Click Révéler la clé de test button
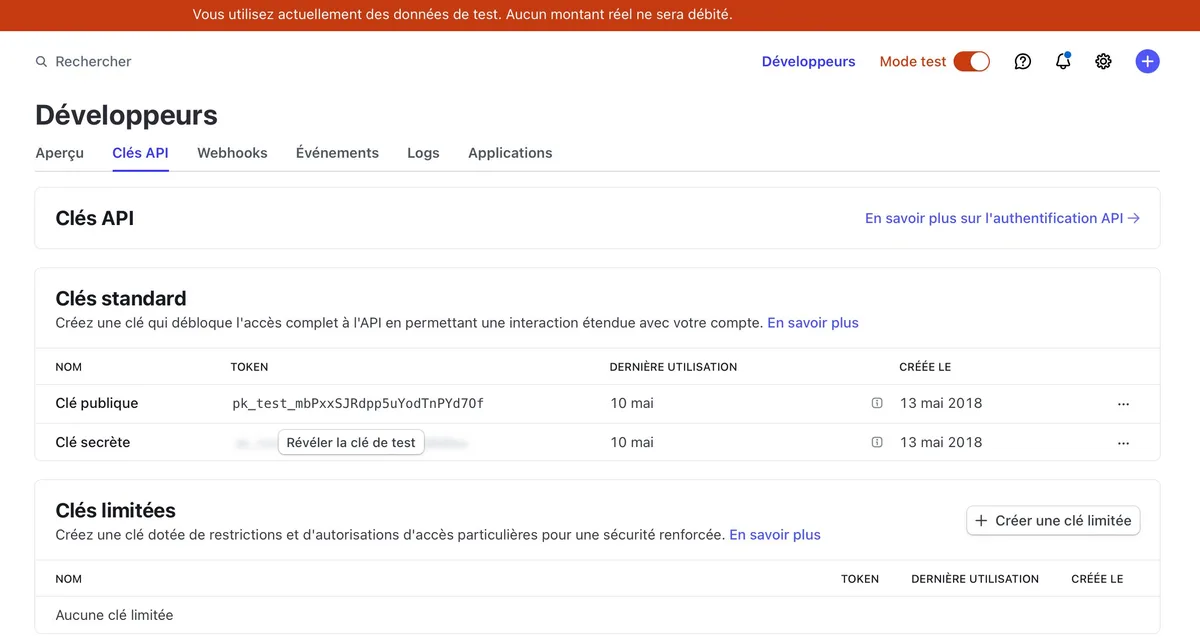Screen dimensions: 1200x642 pos(351,442)
